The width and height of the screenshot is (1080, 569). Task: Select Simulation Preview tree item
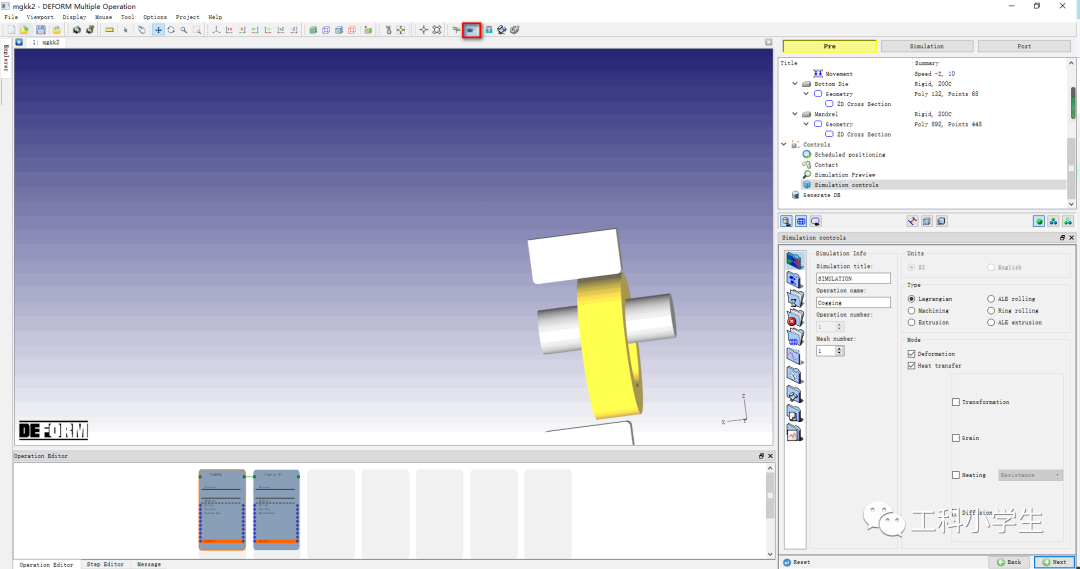(x=844, y=175)
